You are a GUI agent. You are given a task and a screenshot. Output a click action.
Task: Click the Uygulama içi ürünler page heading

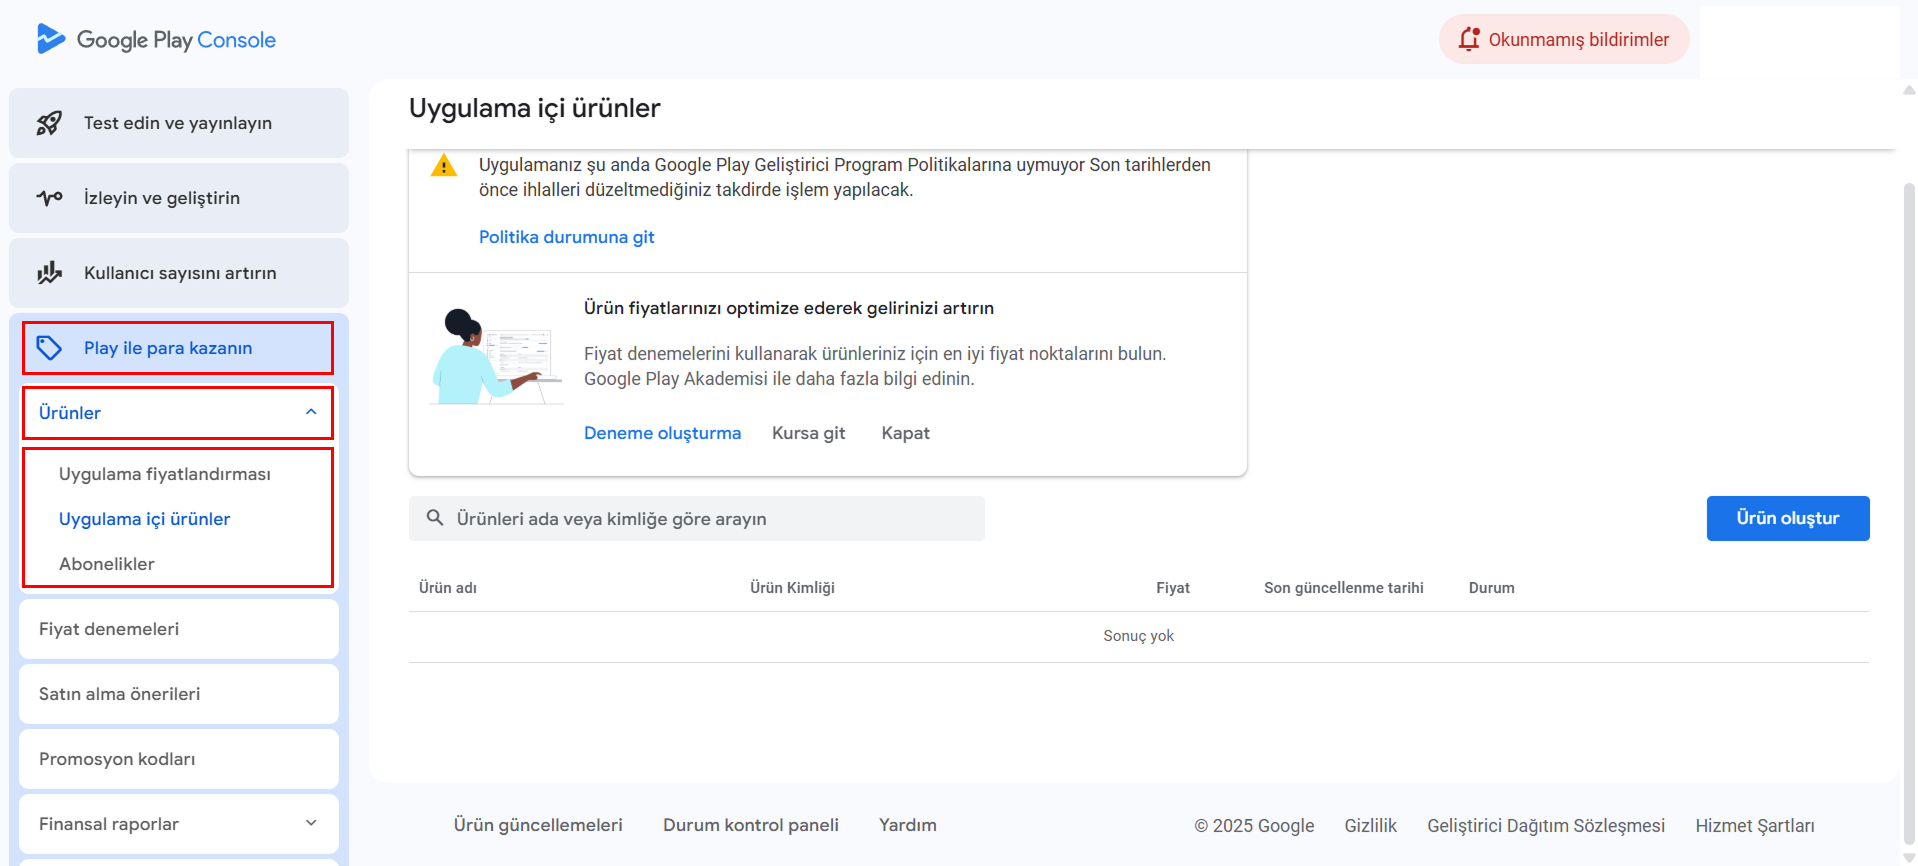coord(535,108)
